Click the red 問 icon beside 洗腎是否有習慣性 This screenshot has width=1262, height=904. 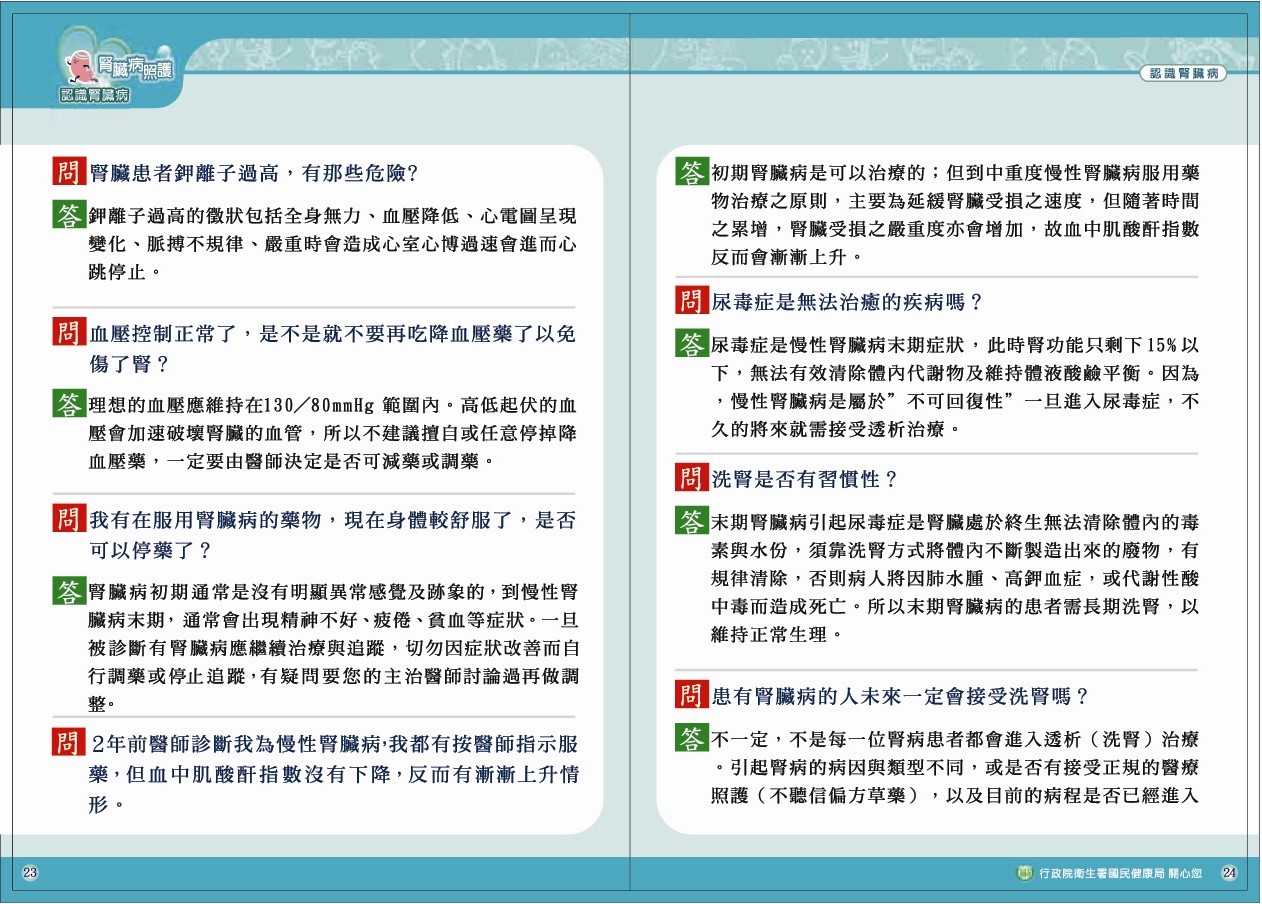tap(692, 478)
